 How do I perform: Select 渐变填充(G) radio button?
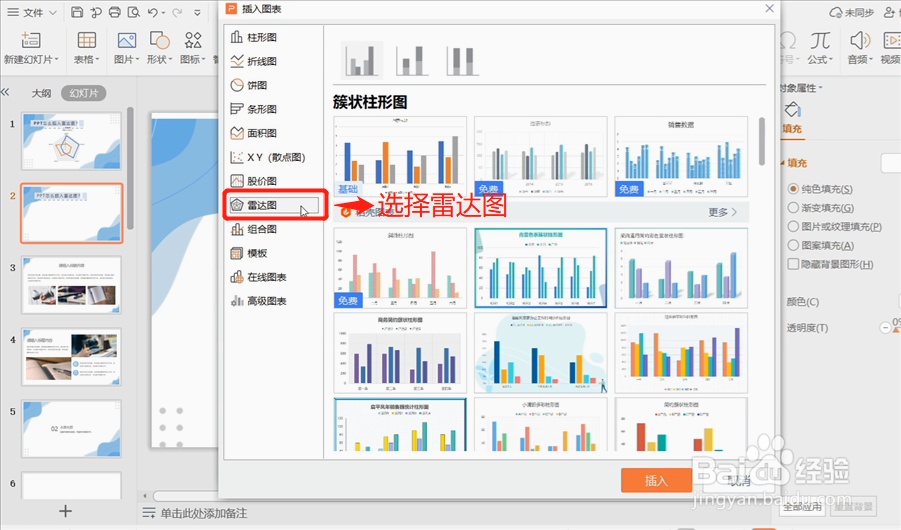click(793, 208)
